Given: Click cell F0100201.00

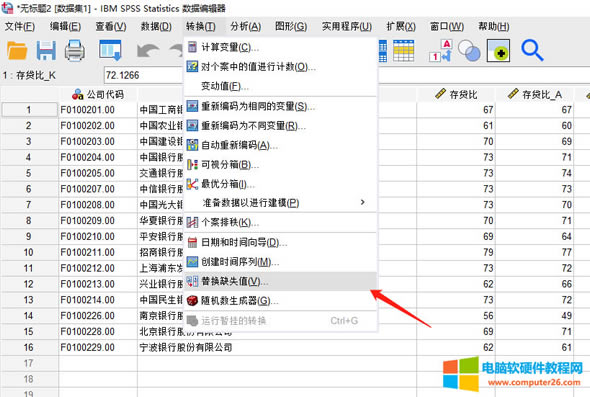Looking at the screenshot, I should [x=98, y=110].
